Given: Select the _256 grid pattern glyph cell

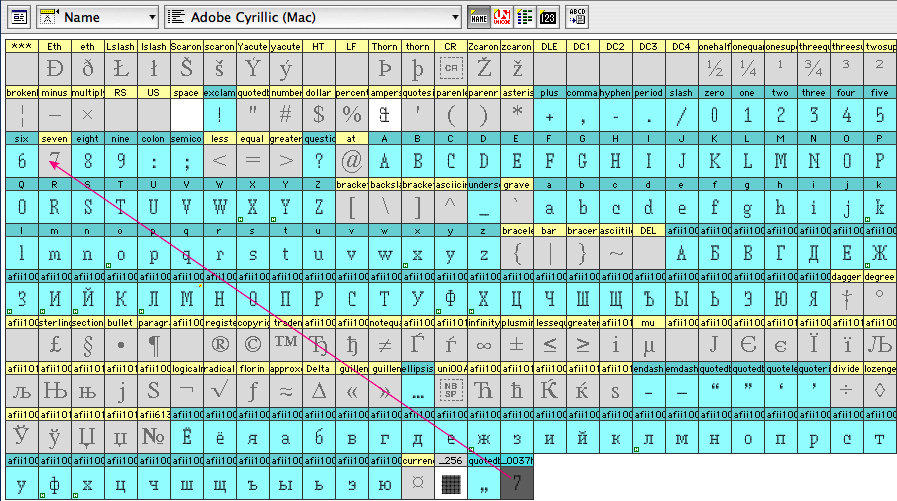Looking at the screenshot, I should point(450,483).
